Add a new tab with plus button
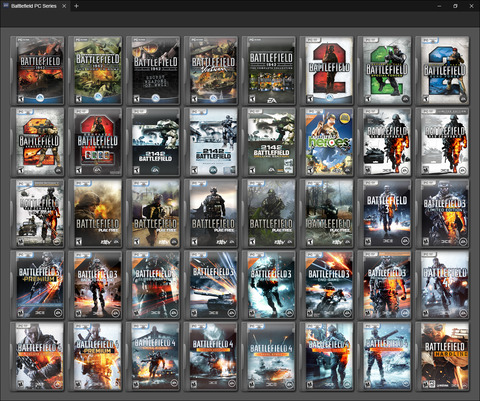 tap(76, 6)
